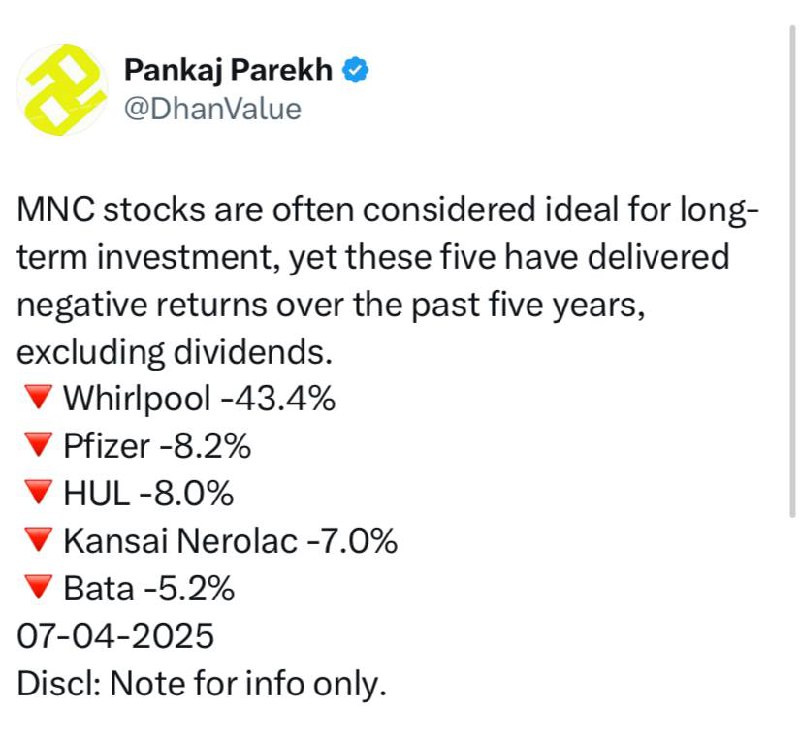The height and width of the screenshot is (742, 800).
Task: Click the red triangle beside Pfizer
Action: click(x=38, y=444)
